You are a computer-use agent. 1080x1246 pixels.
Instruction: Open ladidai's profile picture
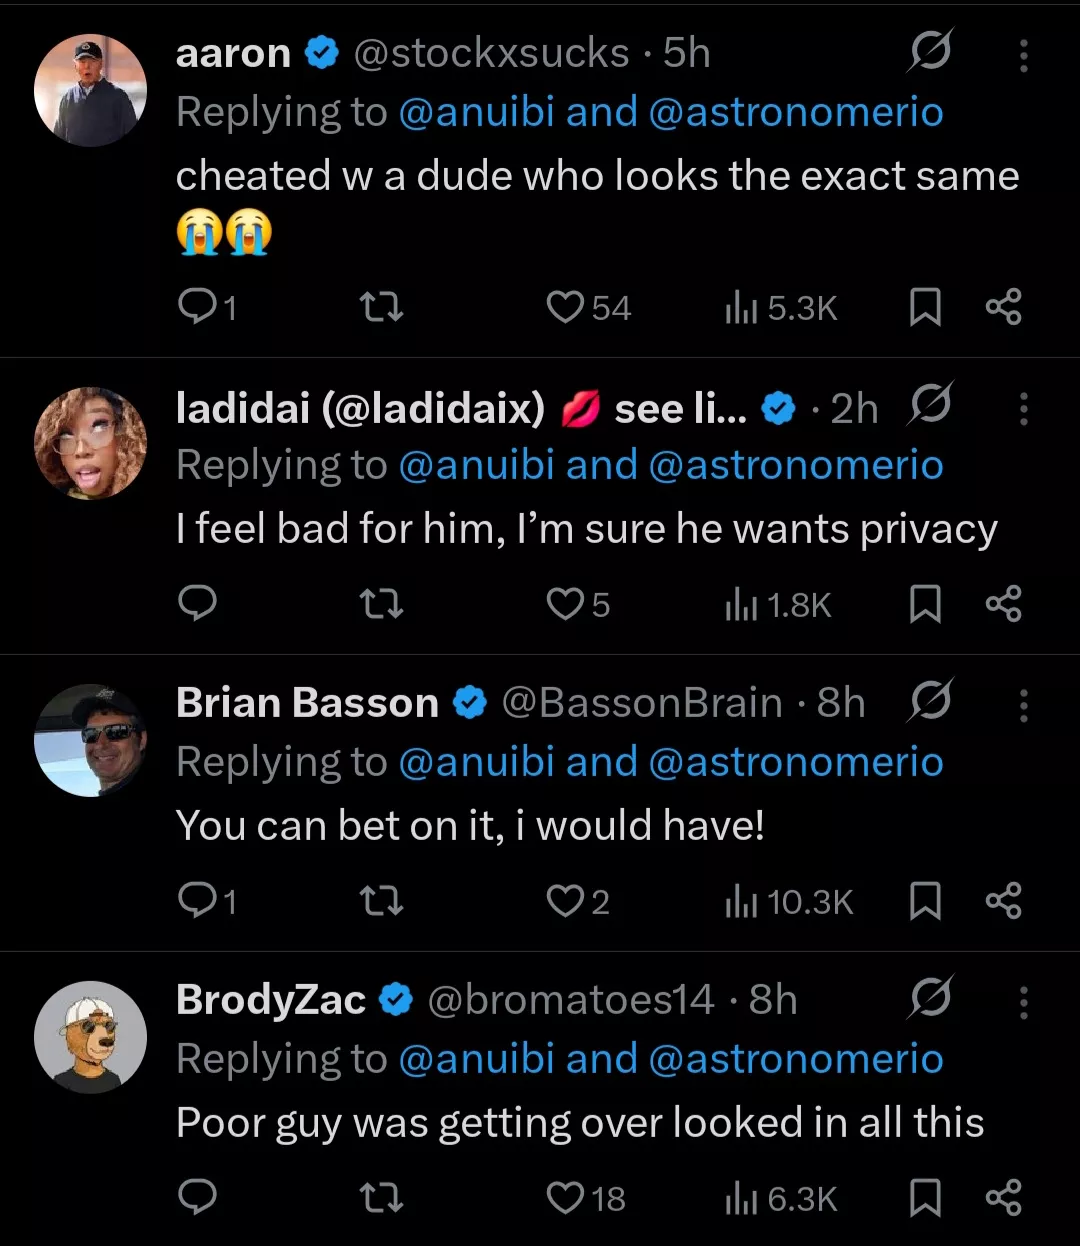point(90,443)
